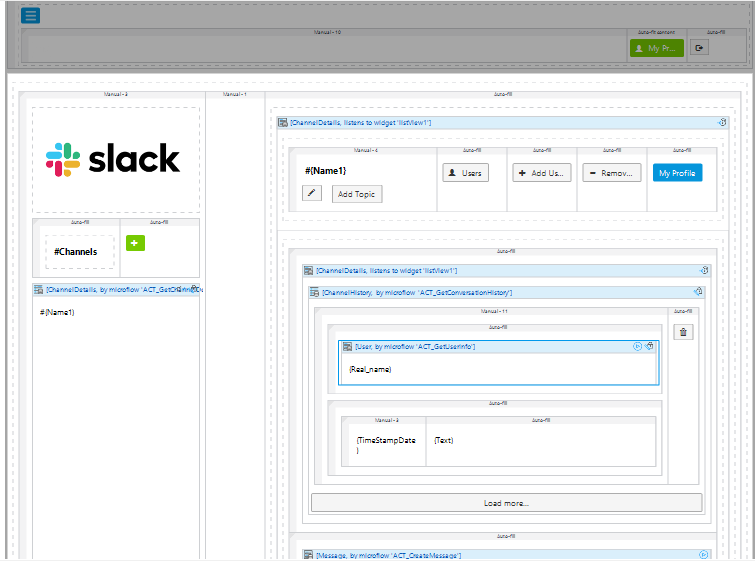Click the icon at right end of ChannelHistory header
The image size is (755, 561).
(x=698, y=291)
